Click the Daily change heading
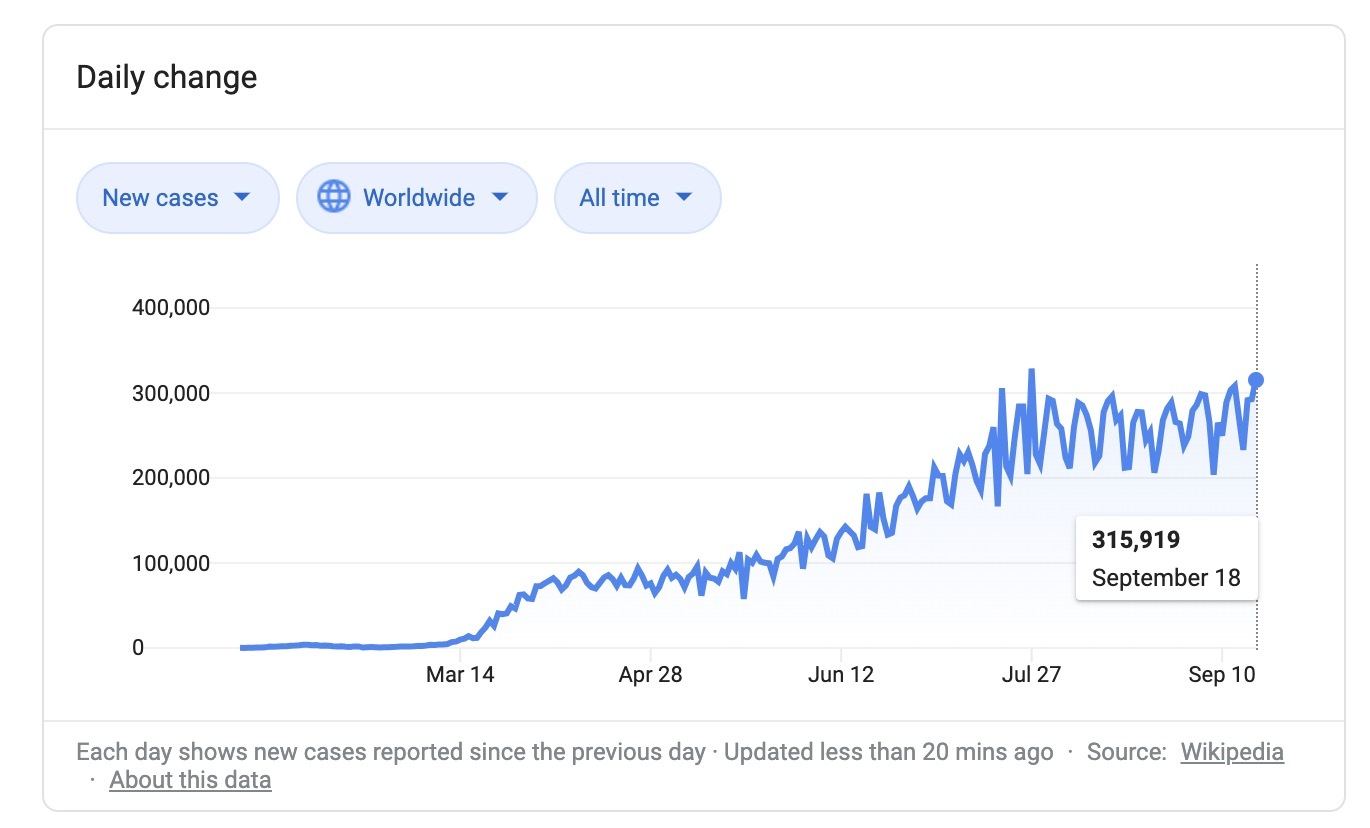 [x=167, y=77]
